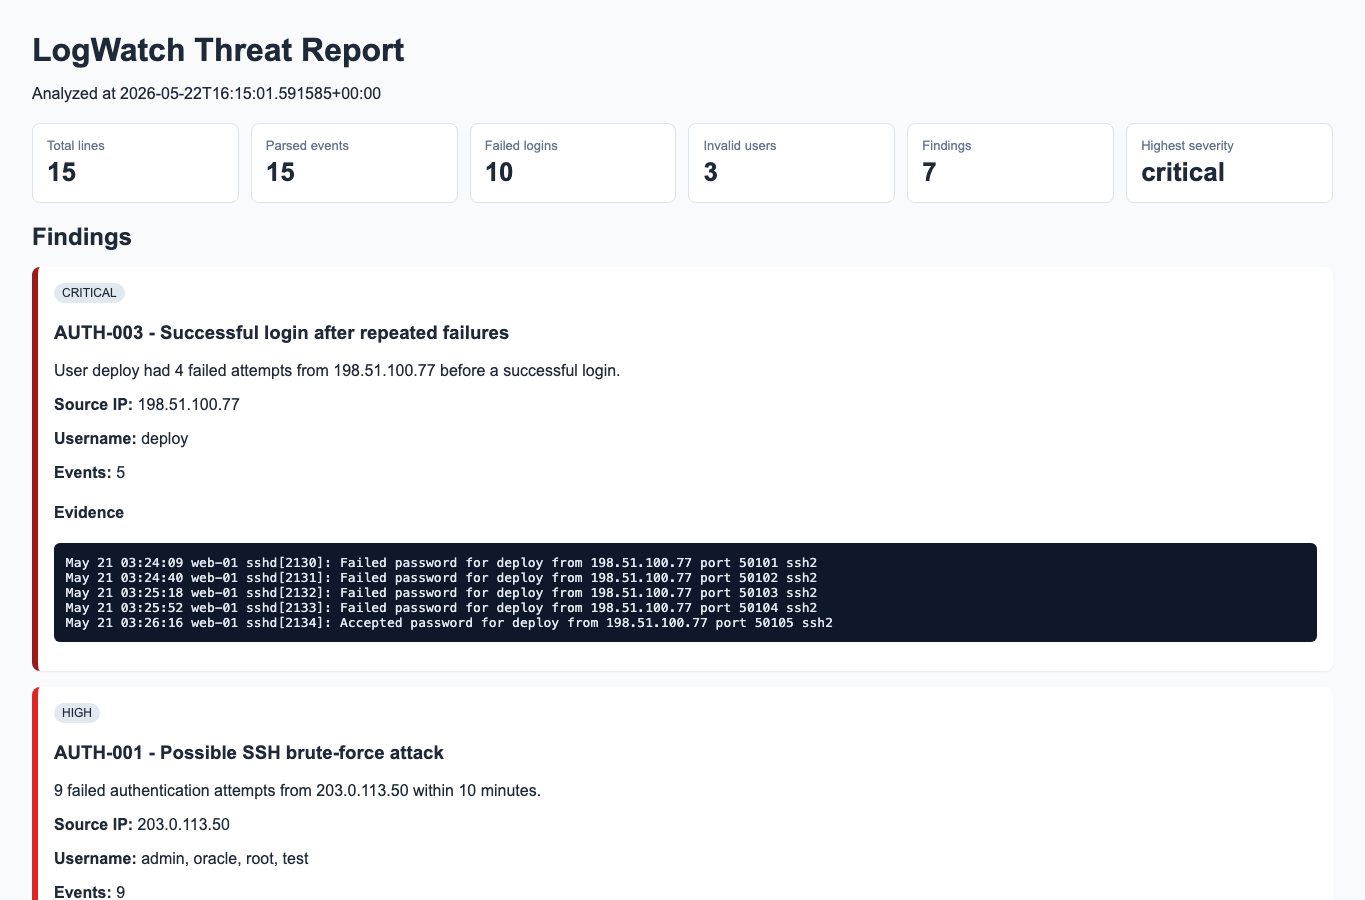Click the Events: 9 line

90,891
